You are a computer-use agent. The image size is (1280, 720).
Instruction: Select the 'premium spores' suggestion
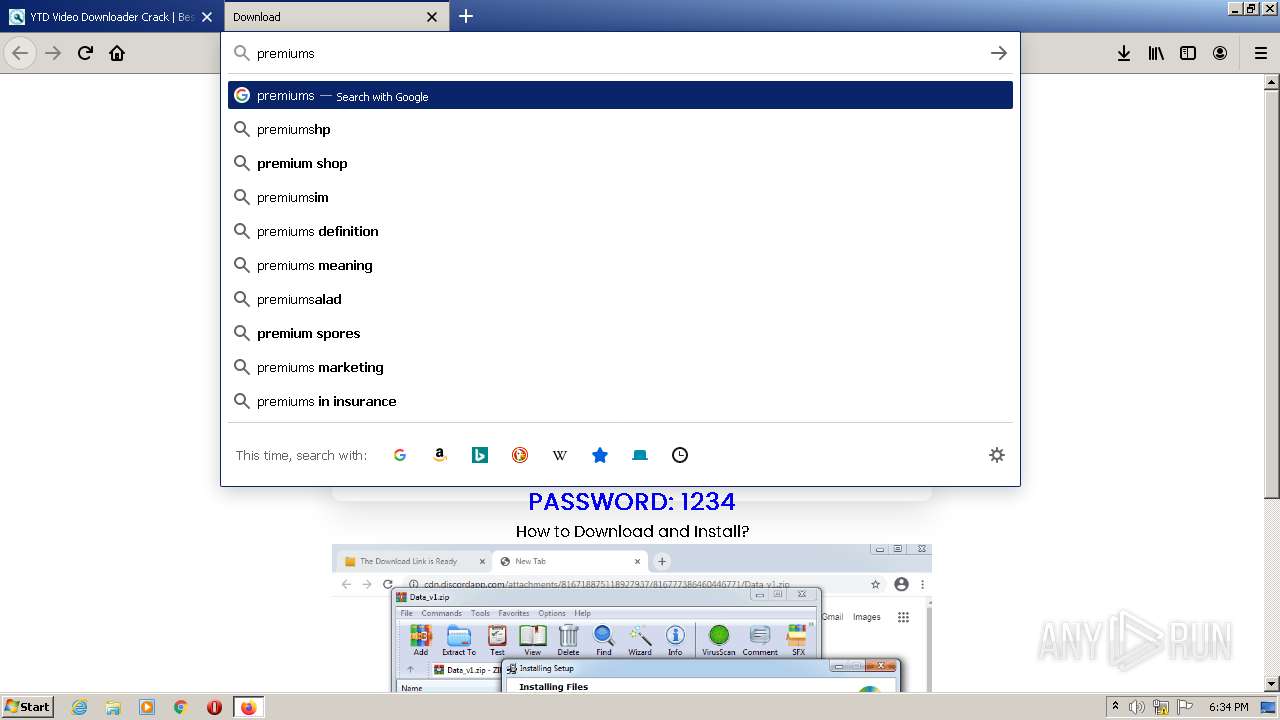click(x=620, y=333)
